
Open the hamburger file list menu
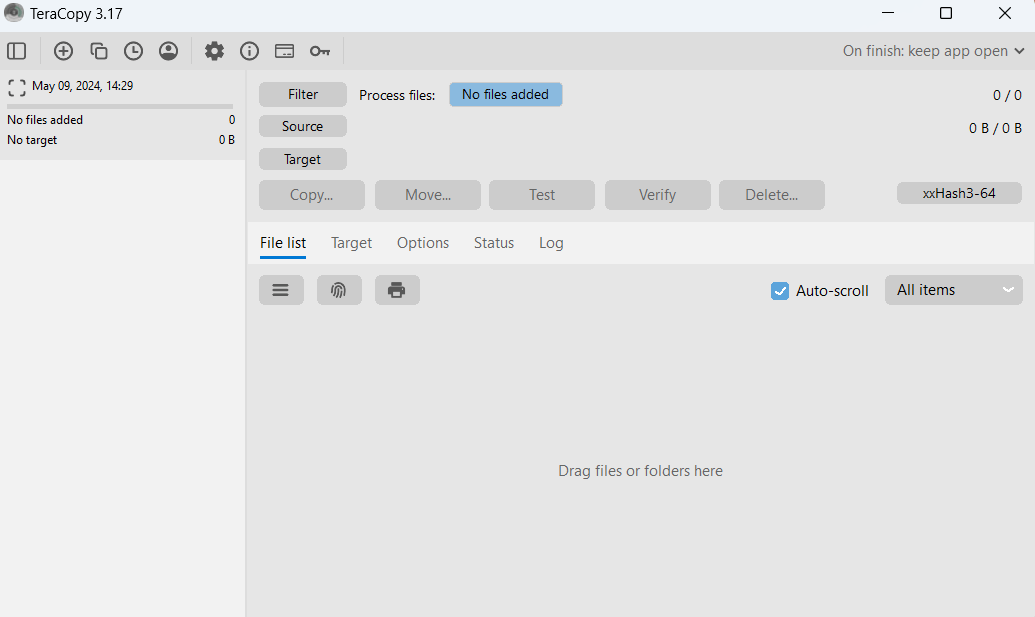281,290
